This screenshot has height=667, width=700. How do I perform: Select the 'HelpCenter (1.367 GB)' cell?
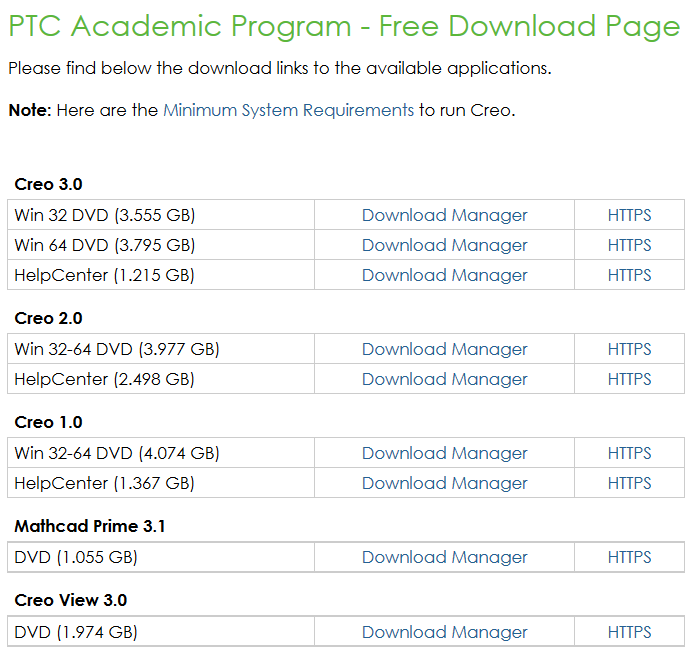pos(161,483)
